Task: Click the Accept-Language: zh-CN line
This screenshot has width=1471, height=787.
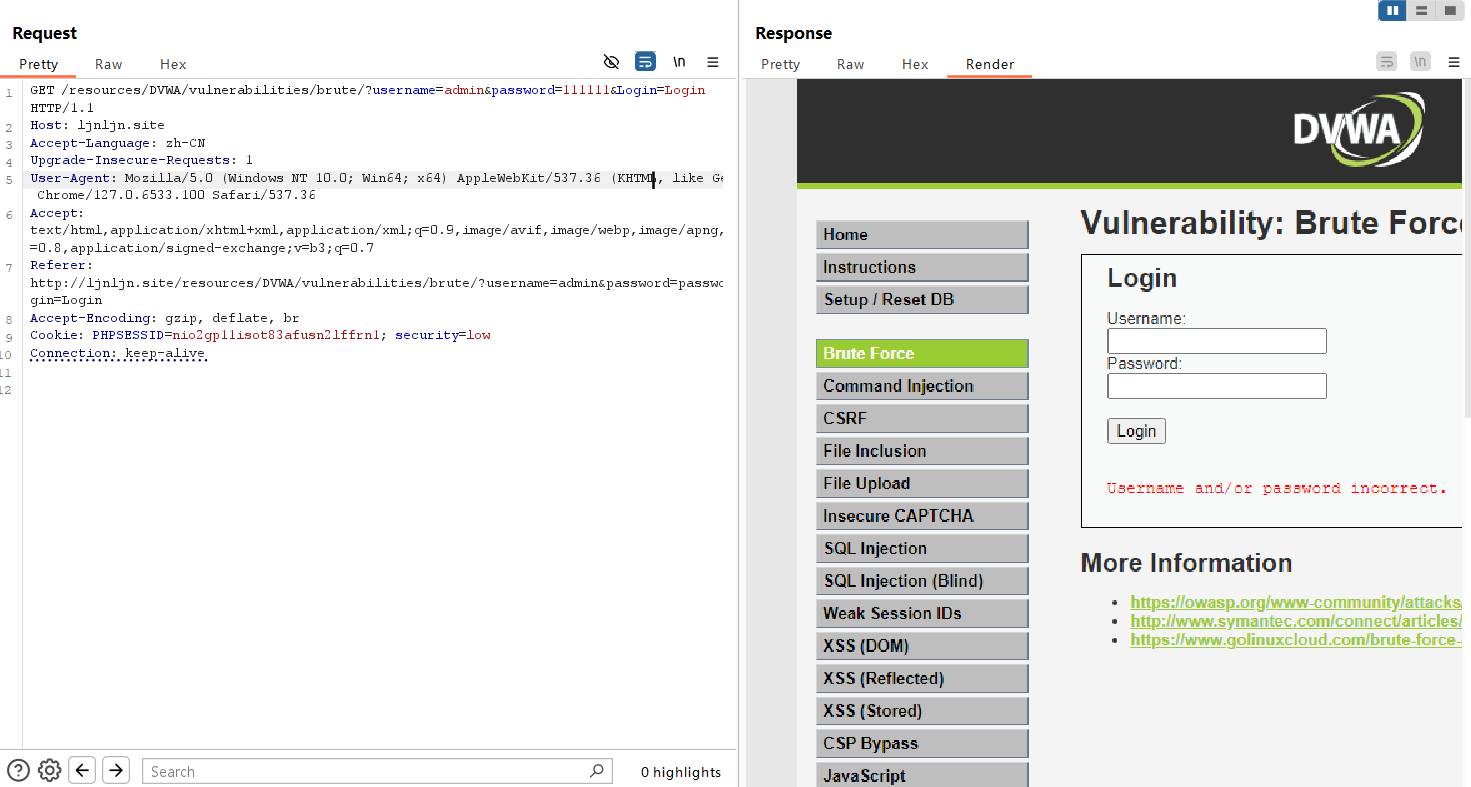Action: point(118,143)
